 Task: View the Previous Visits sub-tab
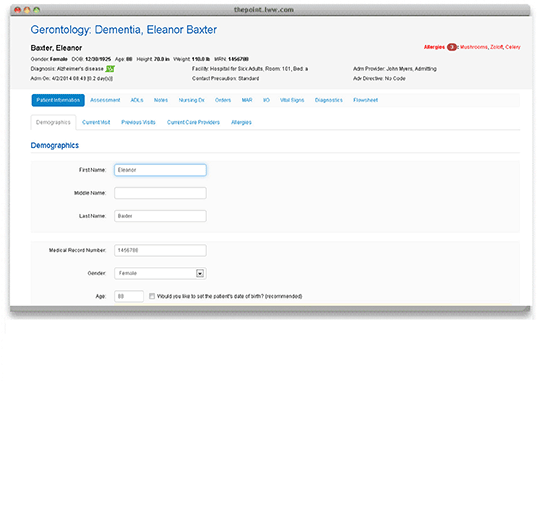138,122
